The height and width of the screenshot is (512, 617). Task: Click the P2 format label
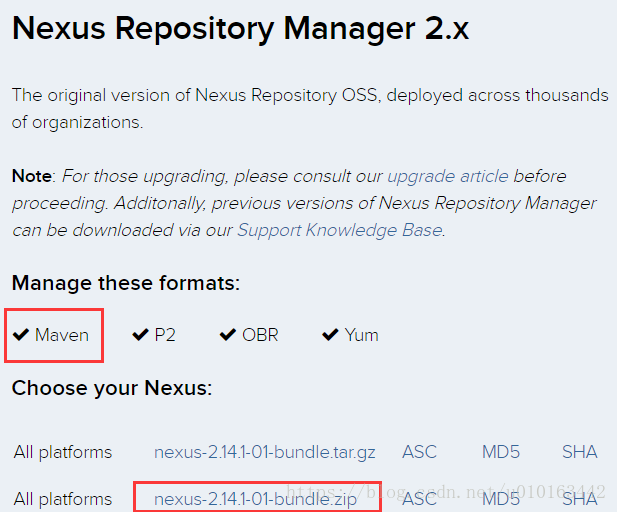click(165, 335)
